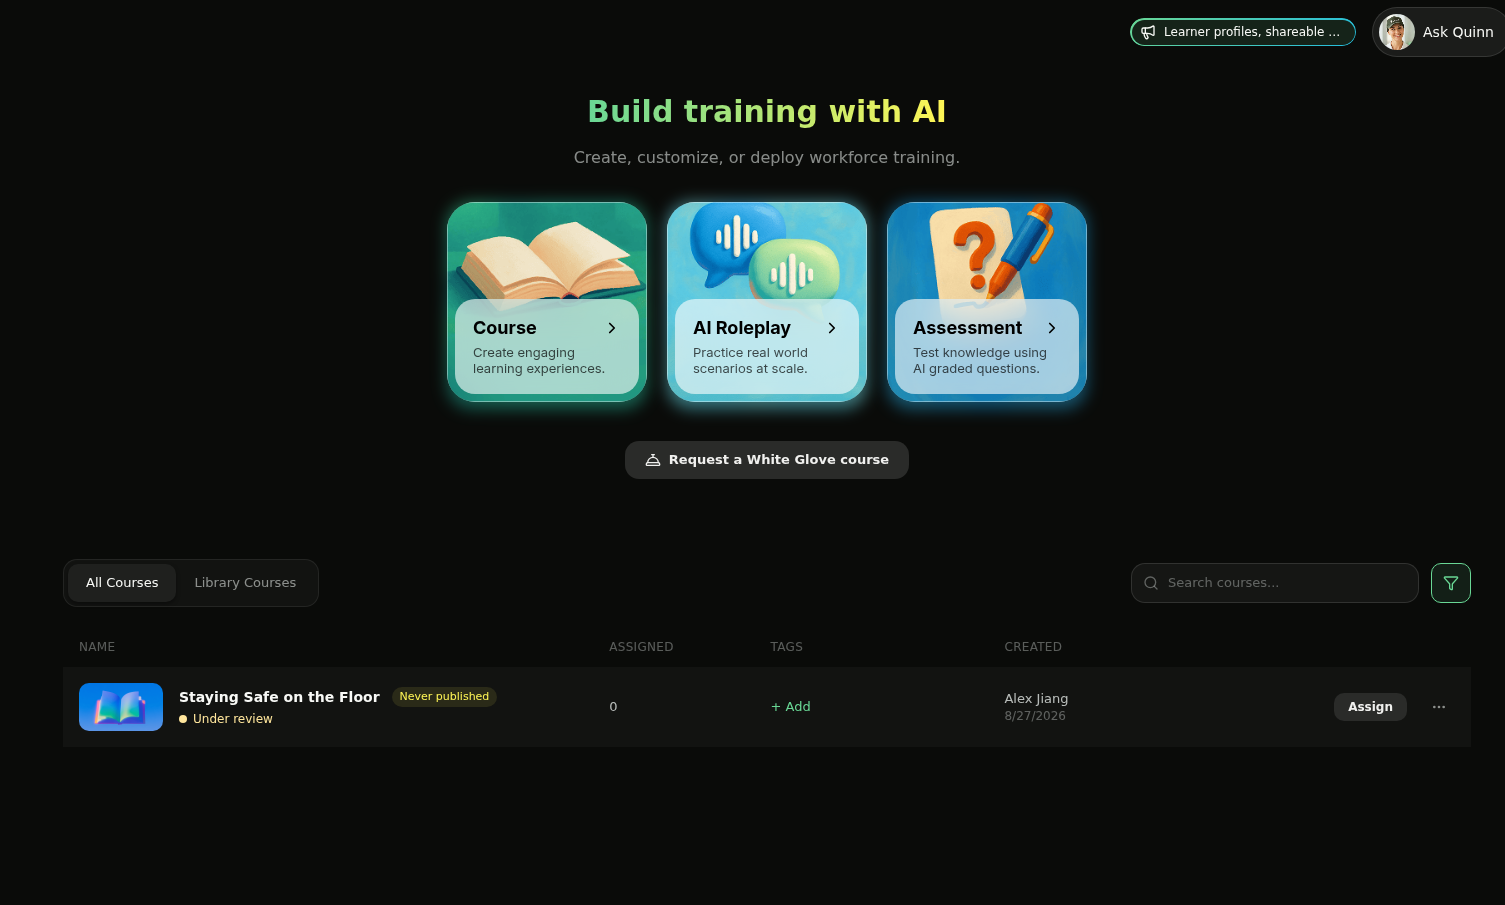1505x905 pixels.
Task: Click the TAGS column header
Action: (786, 647)
